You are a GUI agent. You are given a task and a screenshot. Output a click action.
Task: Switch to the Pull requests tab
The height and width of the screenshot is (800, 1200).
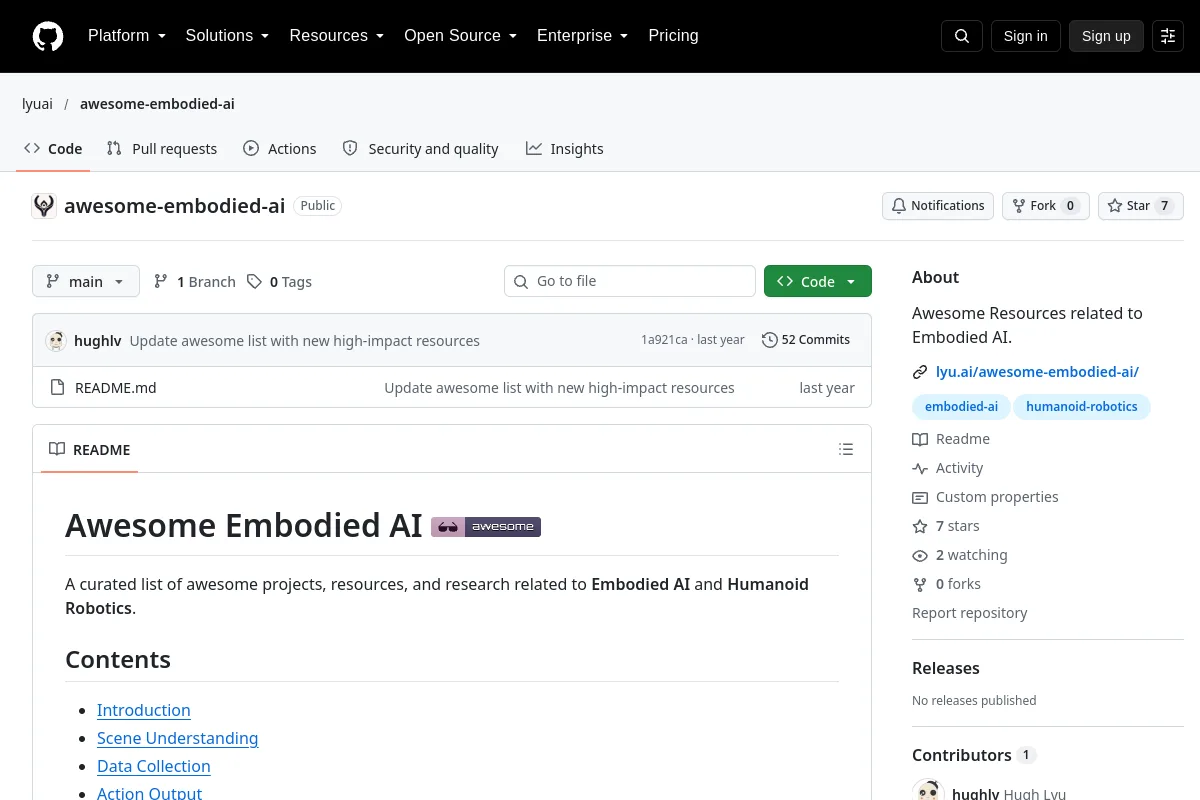[x=162, y=149]
